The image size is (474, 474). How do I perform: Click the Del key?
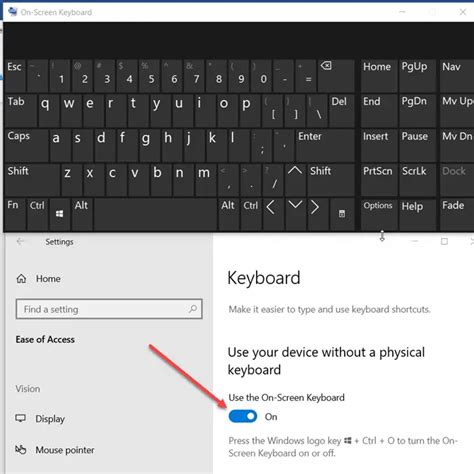click(x=342, y=110)
